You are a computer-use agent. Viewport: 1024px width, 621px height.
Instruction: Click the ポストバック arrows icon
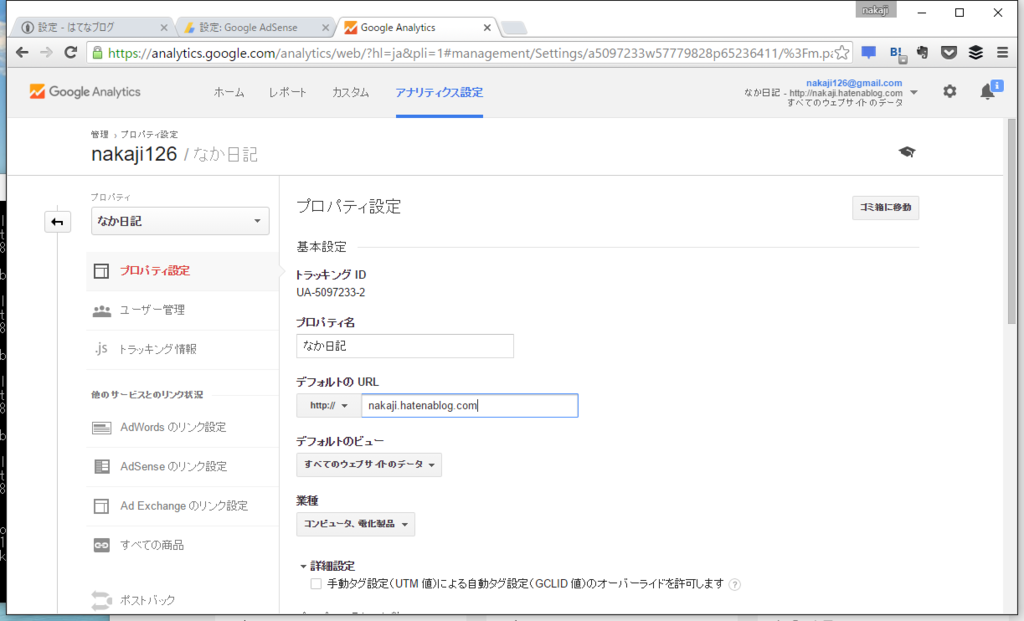pyautogui.click(x=101, y=600)
